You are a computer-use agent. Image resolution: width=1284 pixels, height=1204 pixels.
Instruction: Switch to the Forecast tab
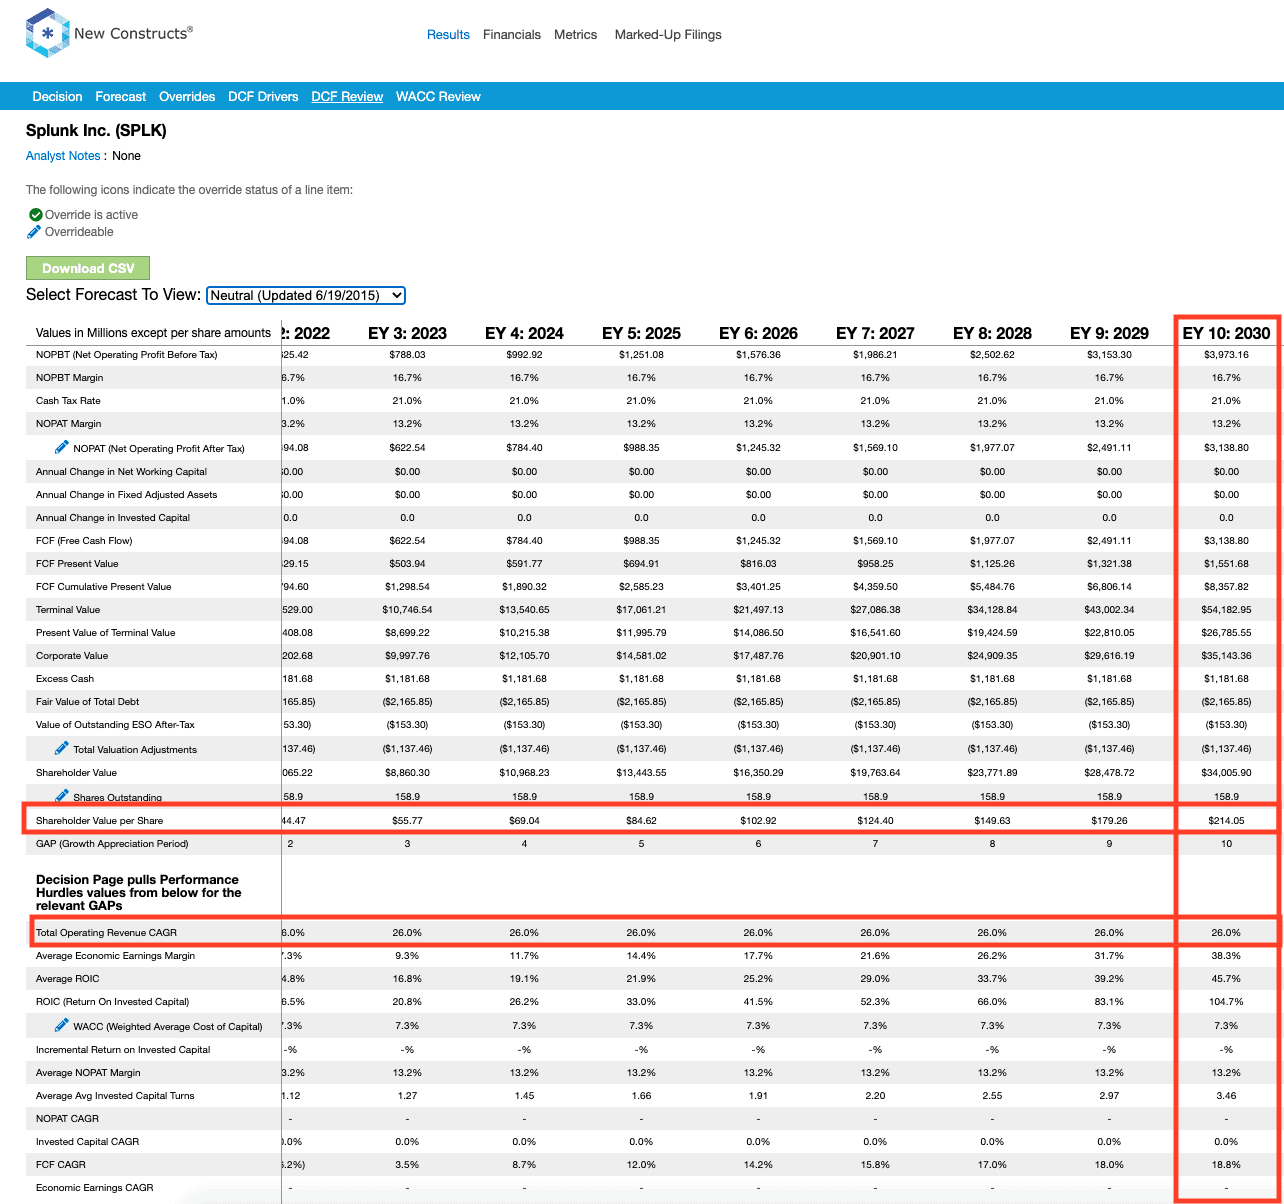[x=121, y=97]
